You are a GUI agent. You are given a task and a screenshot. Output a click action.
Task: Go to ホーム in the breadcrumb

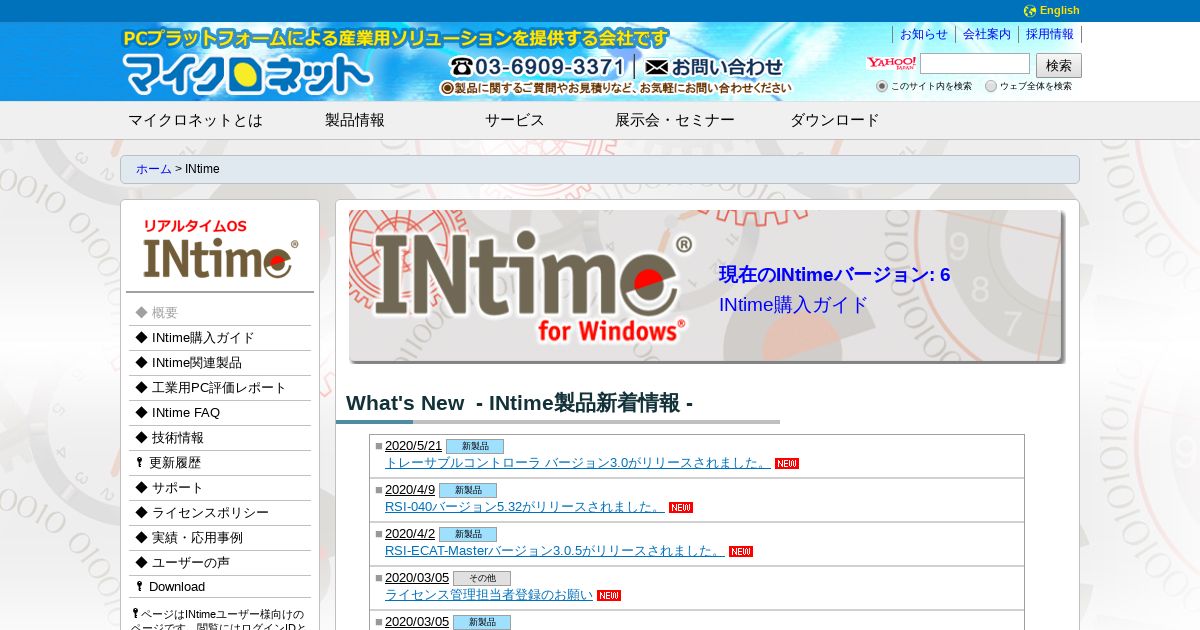[154, 169]
